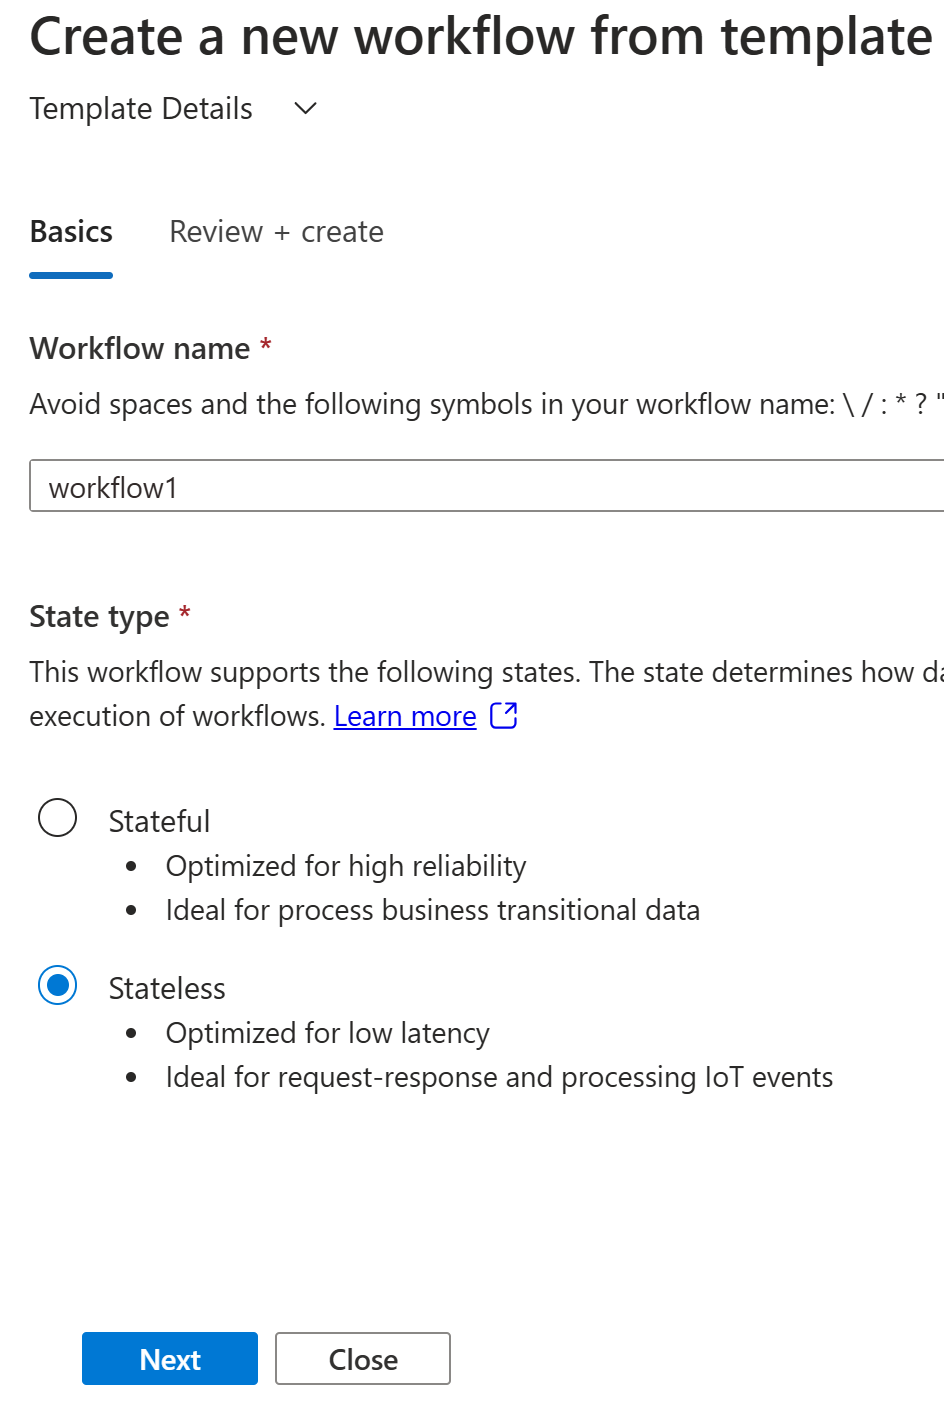The width and height of the screenshot is (944, 1405).
Task: Click the State type section label
Action: [x=99, y=616]
